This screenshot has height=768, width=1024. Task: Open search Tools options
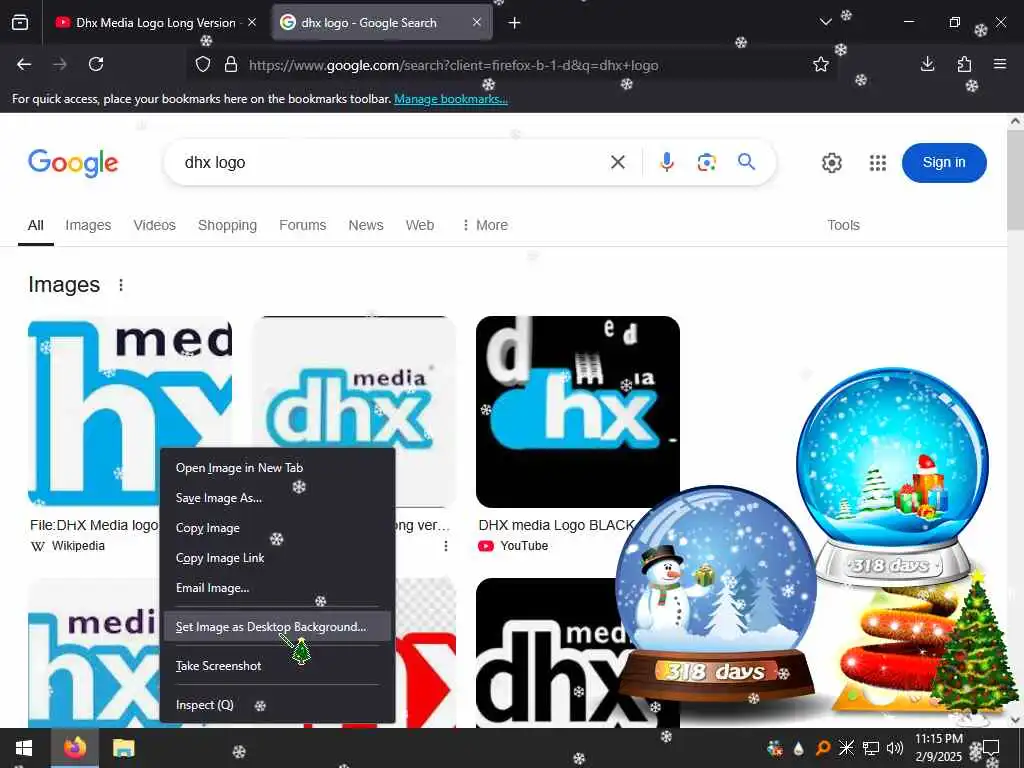coord(843,225)
